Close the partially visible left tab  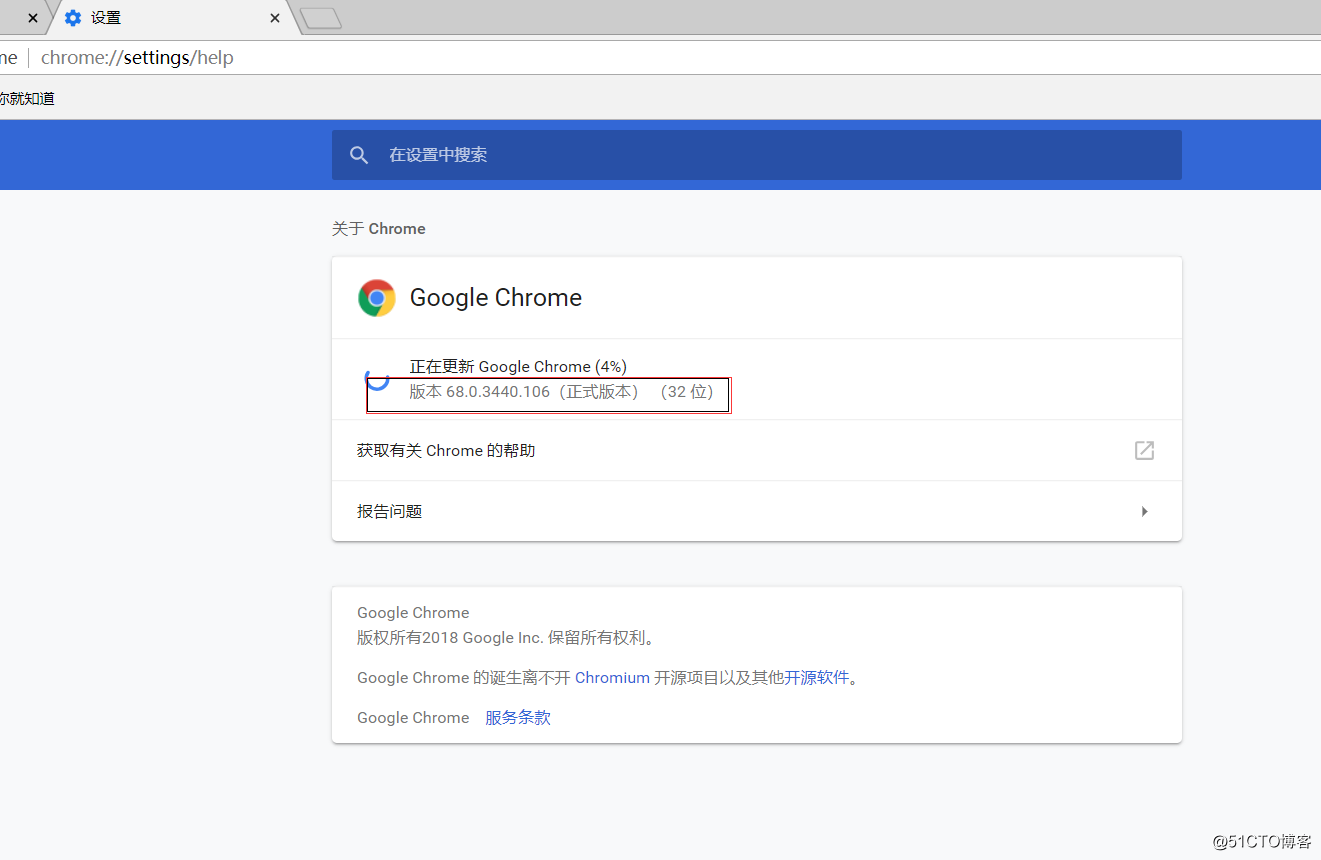pyautogui.click(x=33, y=18)
